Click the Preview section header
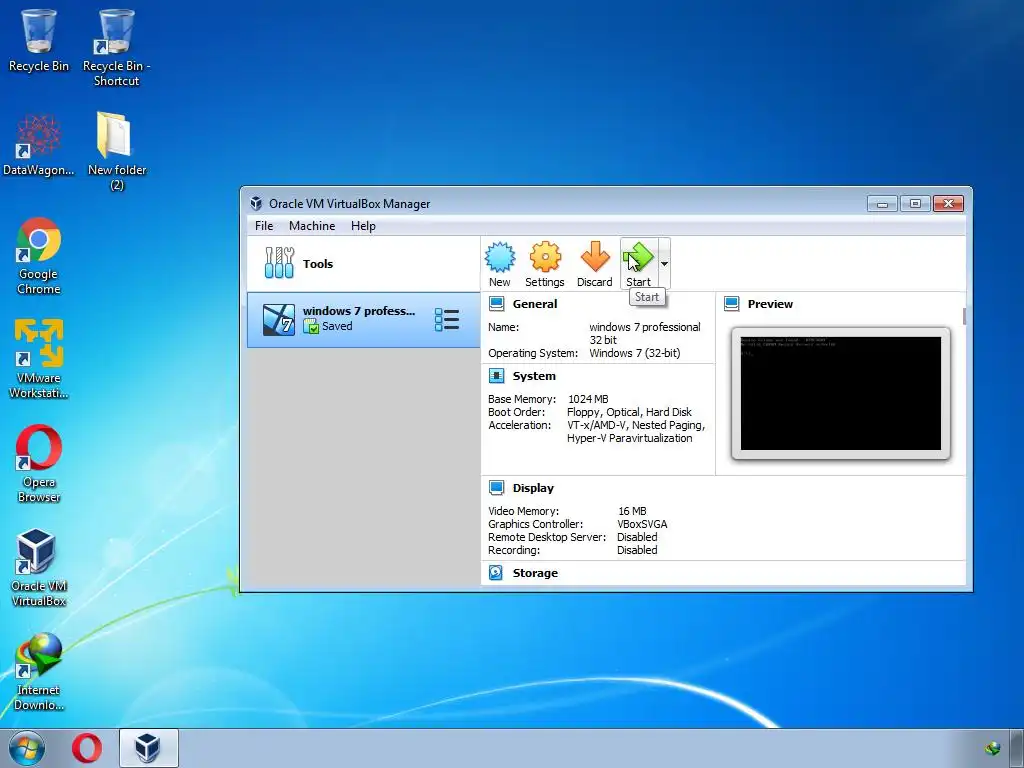 (x=770, y=304)
